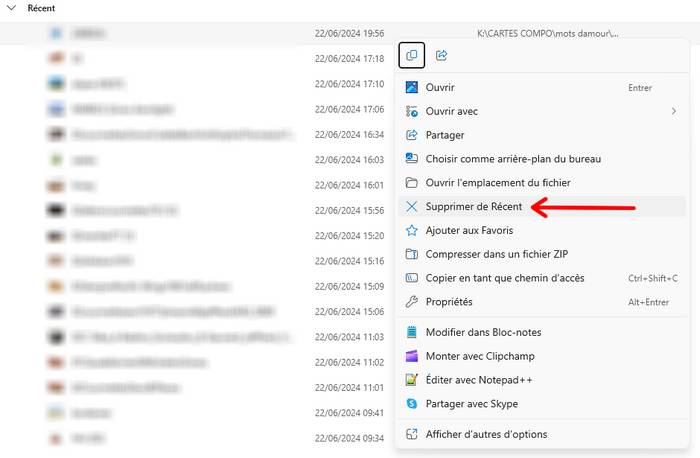Click the blue Skype icon
Viewport: 700px width, 458px height.
click(412, 404)
